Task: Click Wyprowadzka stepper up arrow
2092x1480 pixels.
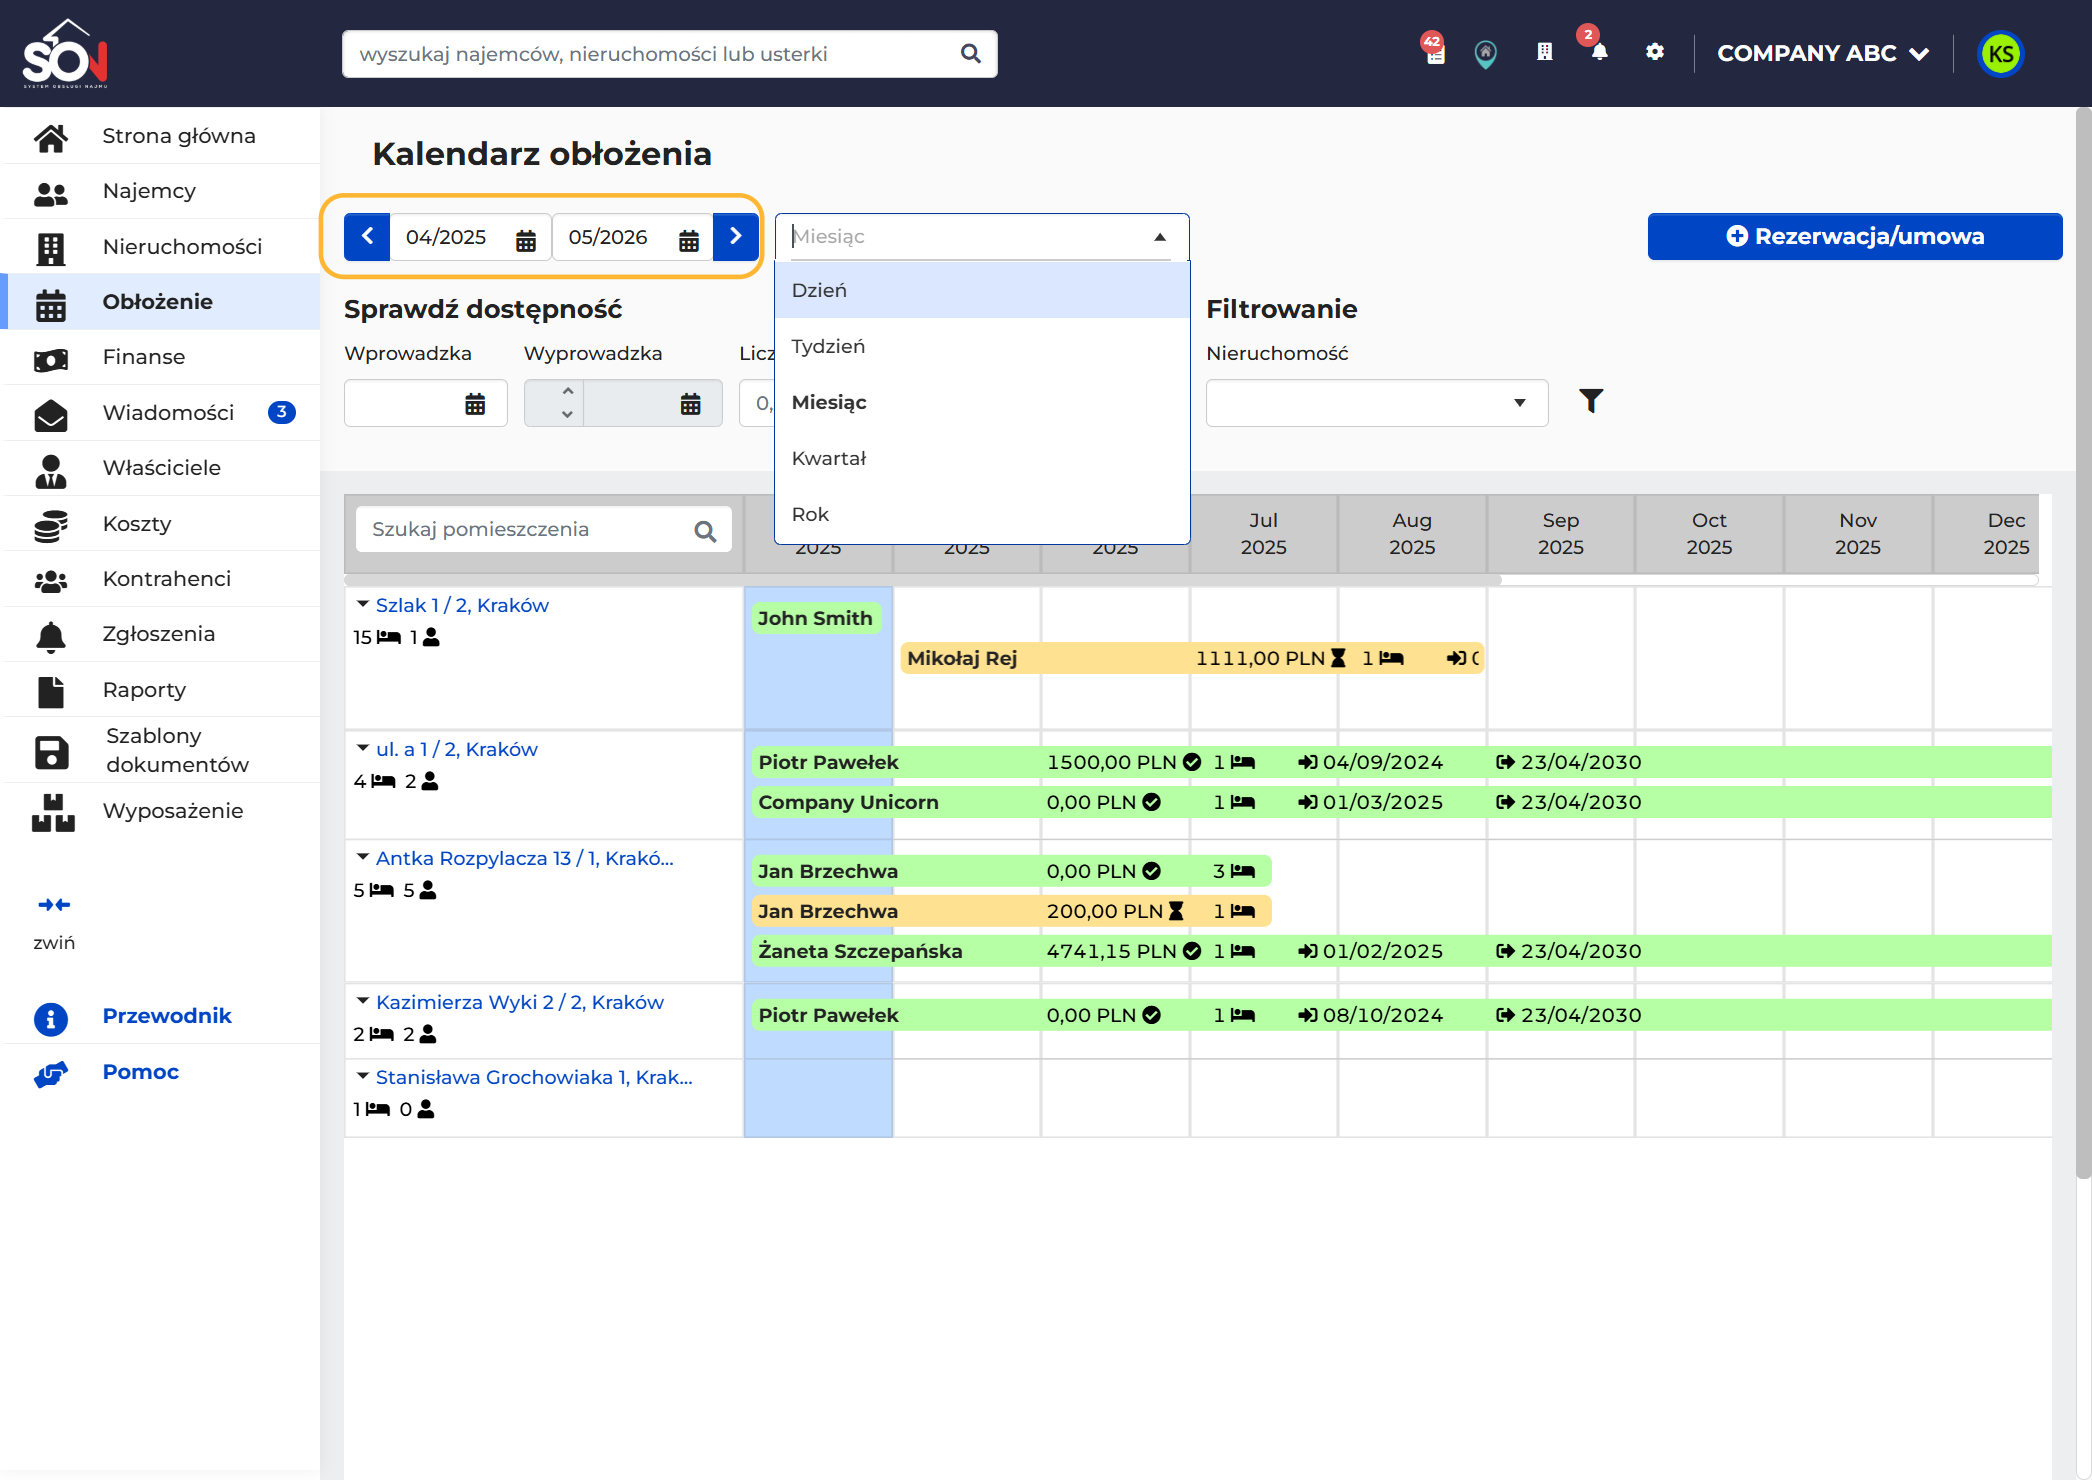Action: coord(567,391)
